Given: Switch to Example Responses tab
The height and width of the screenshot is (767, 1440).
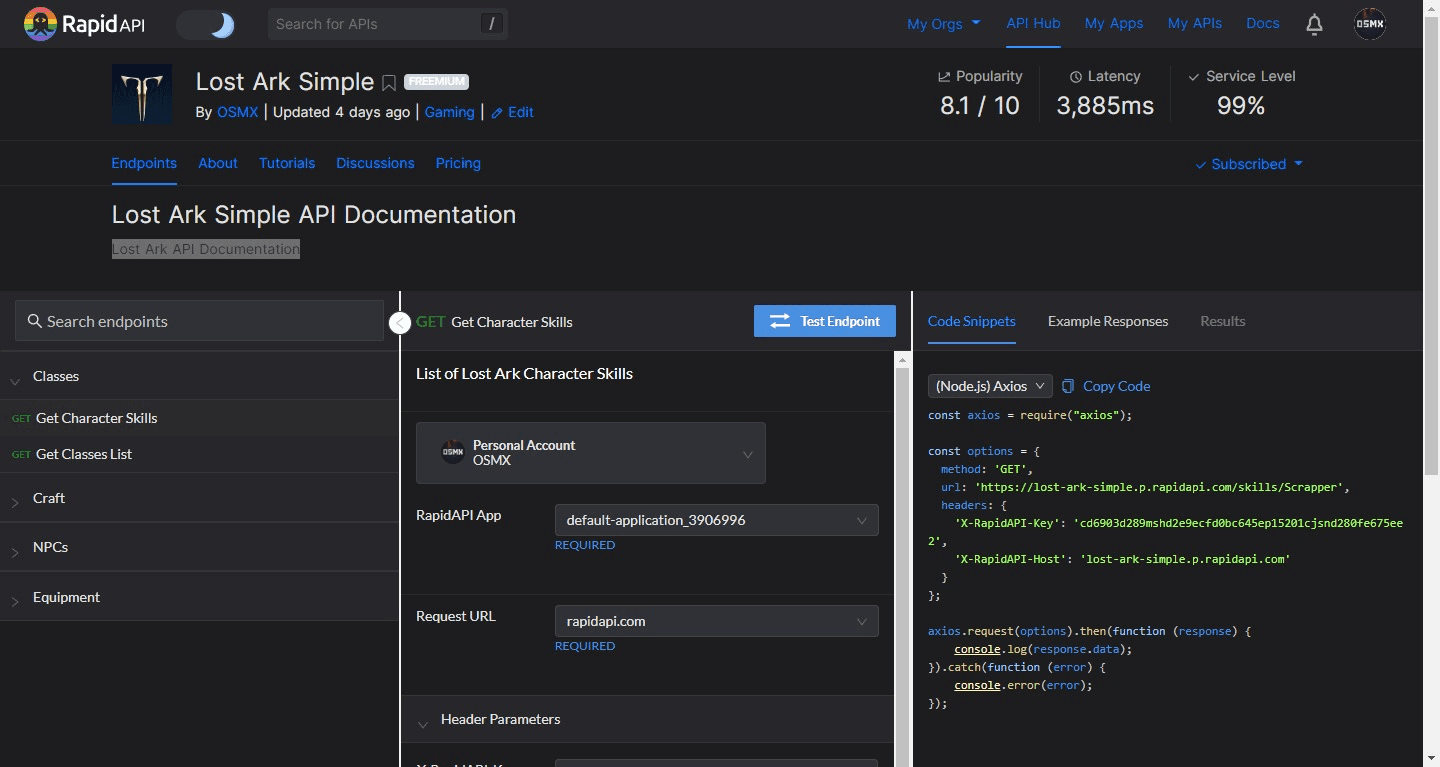Looking at the screenshot, I should coord(1108,321).
